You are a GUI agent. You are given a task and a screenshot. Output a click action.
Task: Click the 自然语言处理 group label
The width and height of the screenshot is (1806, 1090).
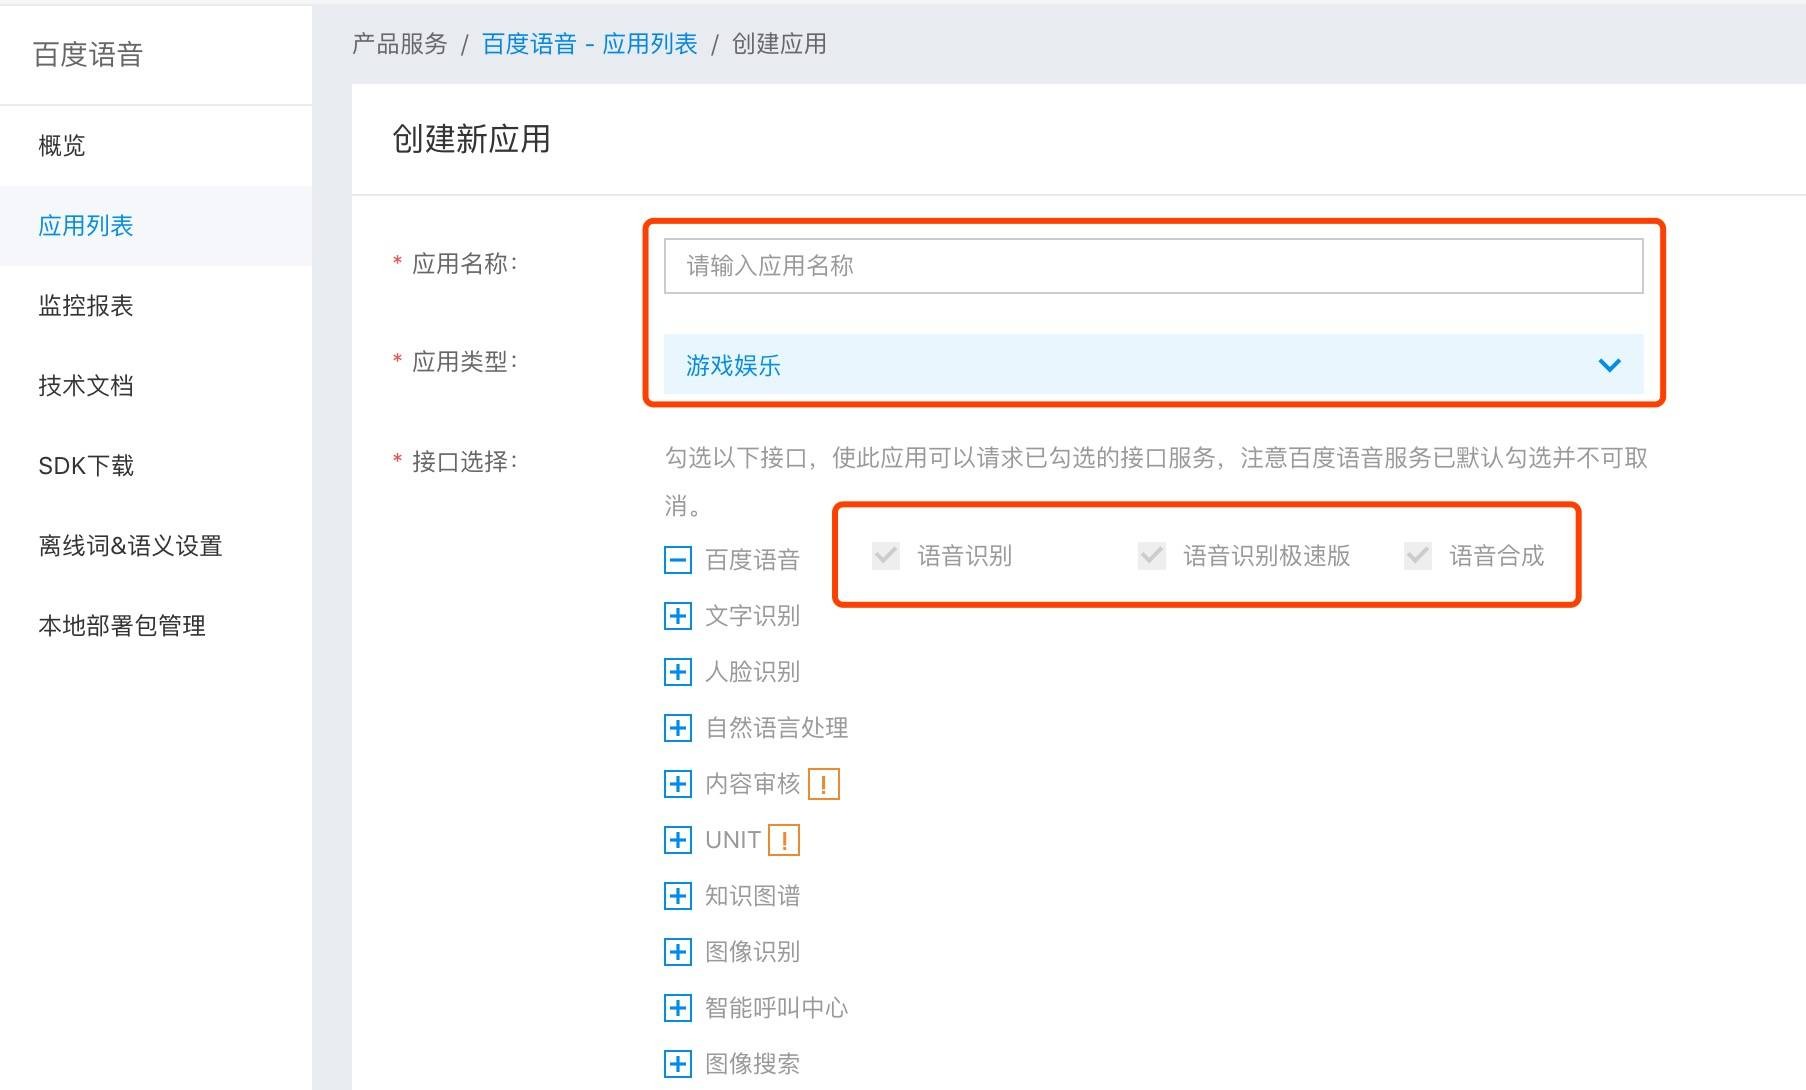pyautogui.click(x=777, y=727)
